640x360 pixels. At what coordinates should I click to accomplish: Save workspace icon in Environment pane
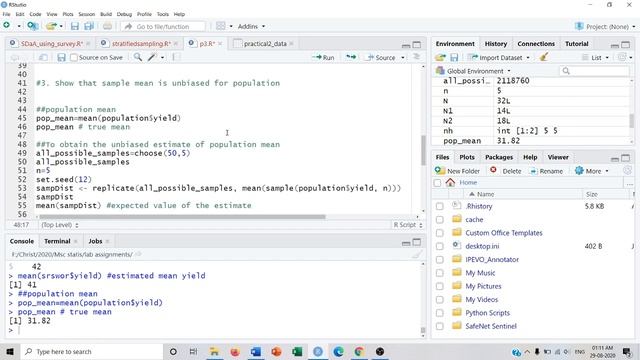pyautogui.click(x=454, y=58)
